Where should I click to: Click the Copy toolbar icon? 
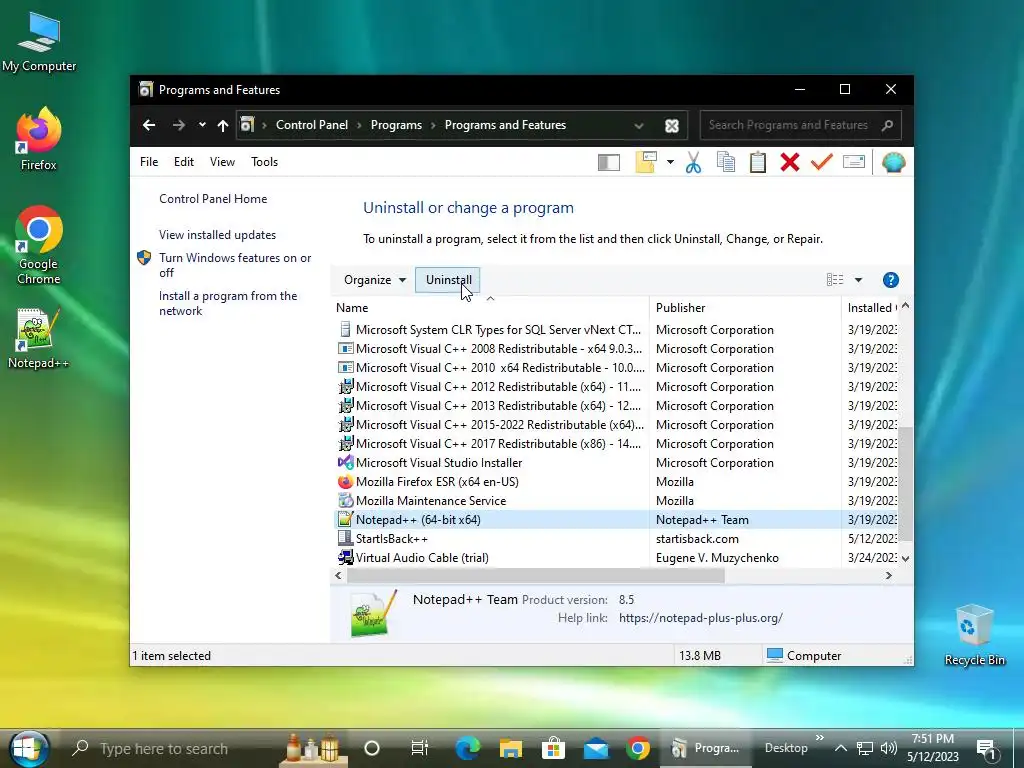pos(726,162)
